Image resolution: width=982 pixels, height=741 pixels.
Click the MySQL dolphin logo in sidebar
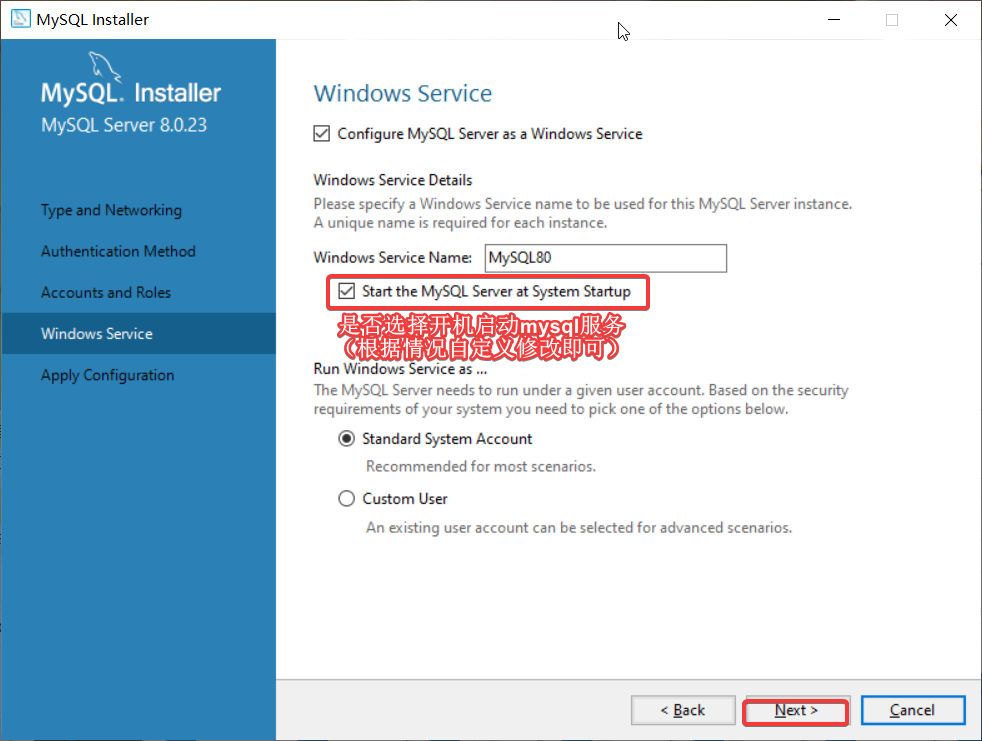(104, 66)
